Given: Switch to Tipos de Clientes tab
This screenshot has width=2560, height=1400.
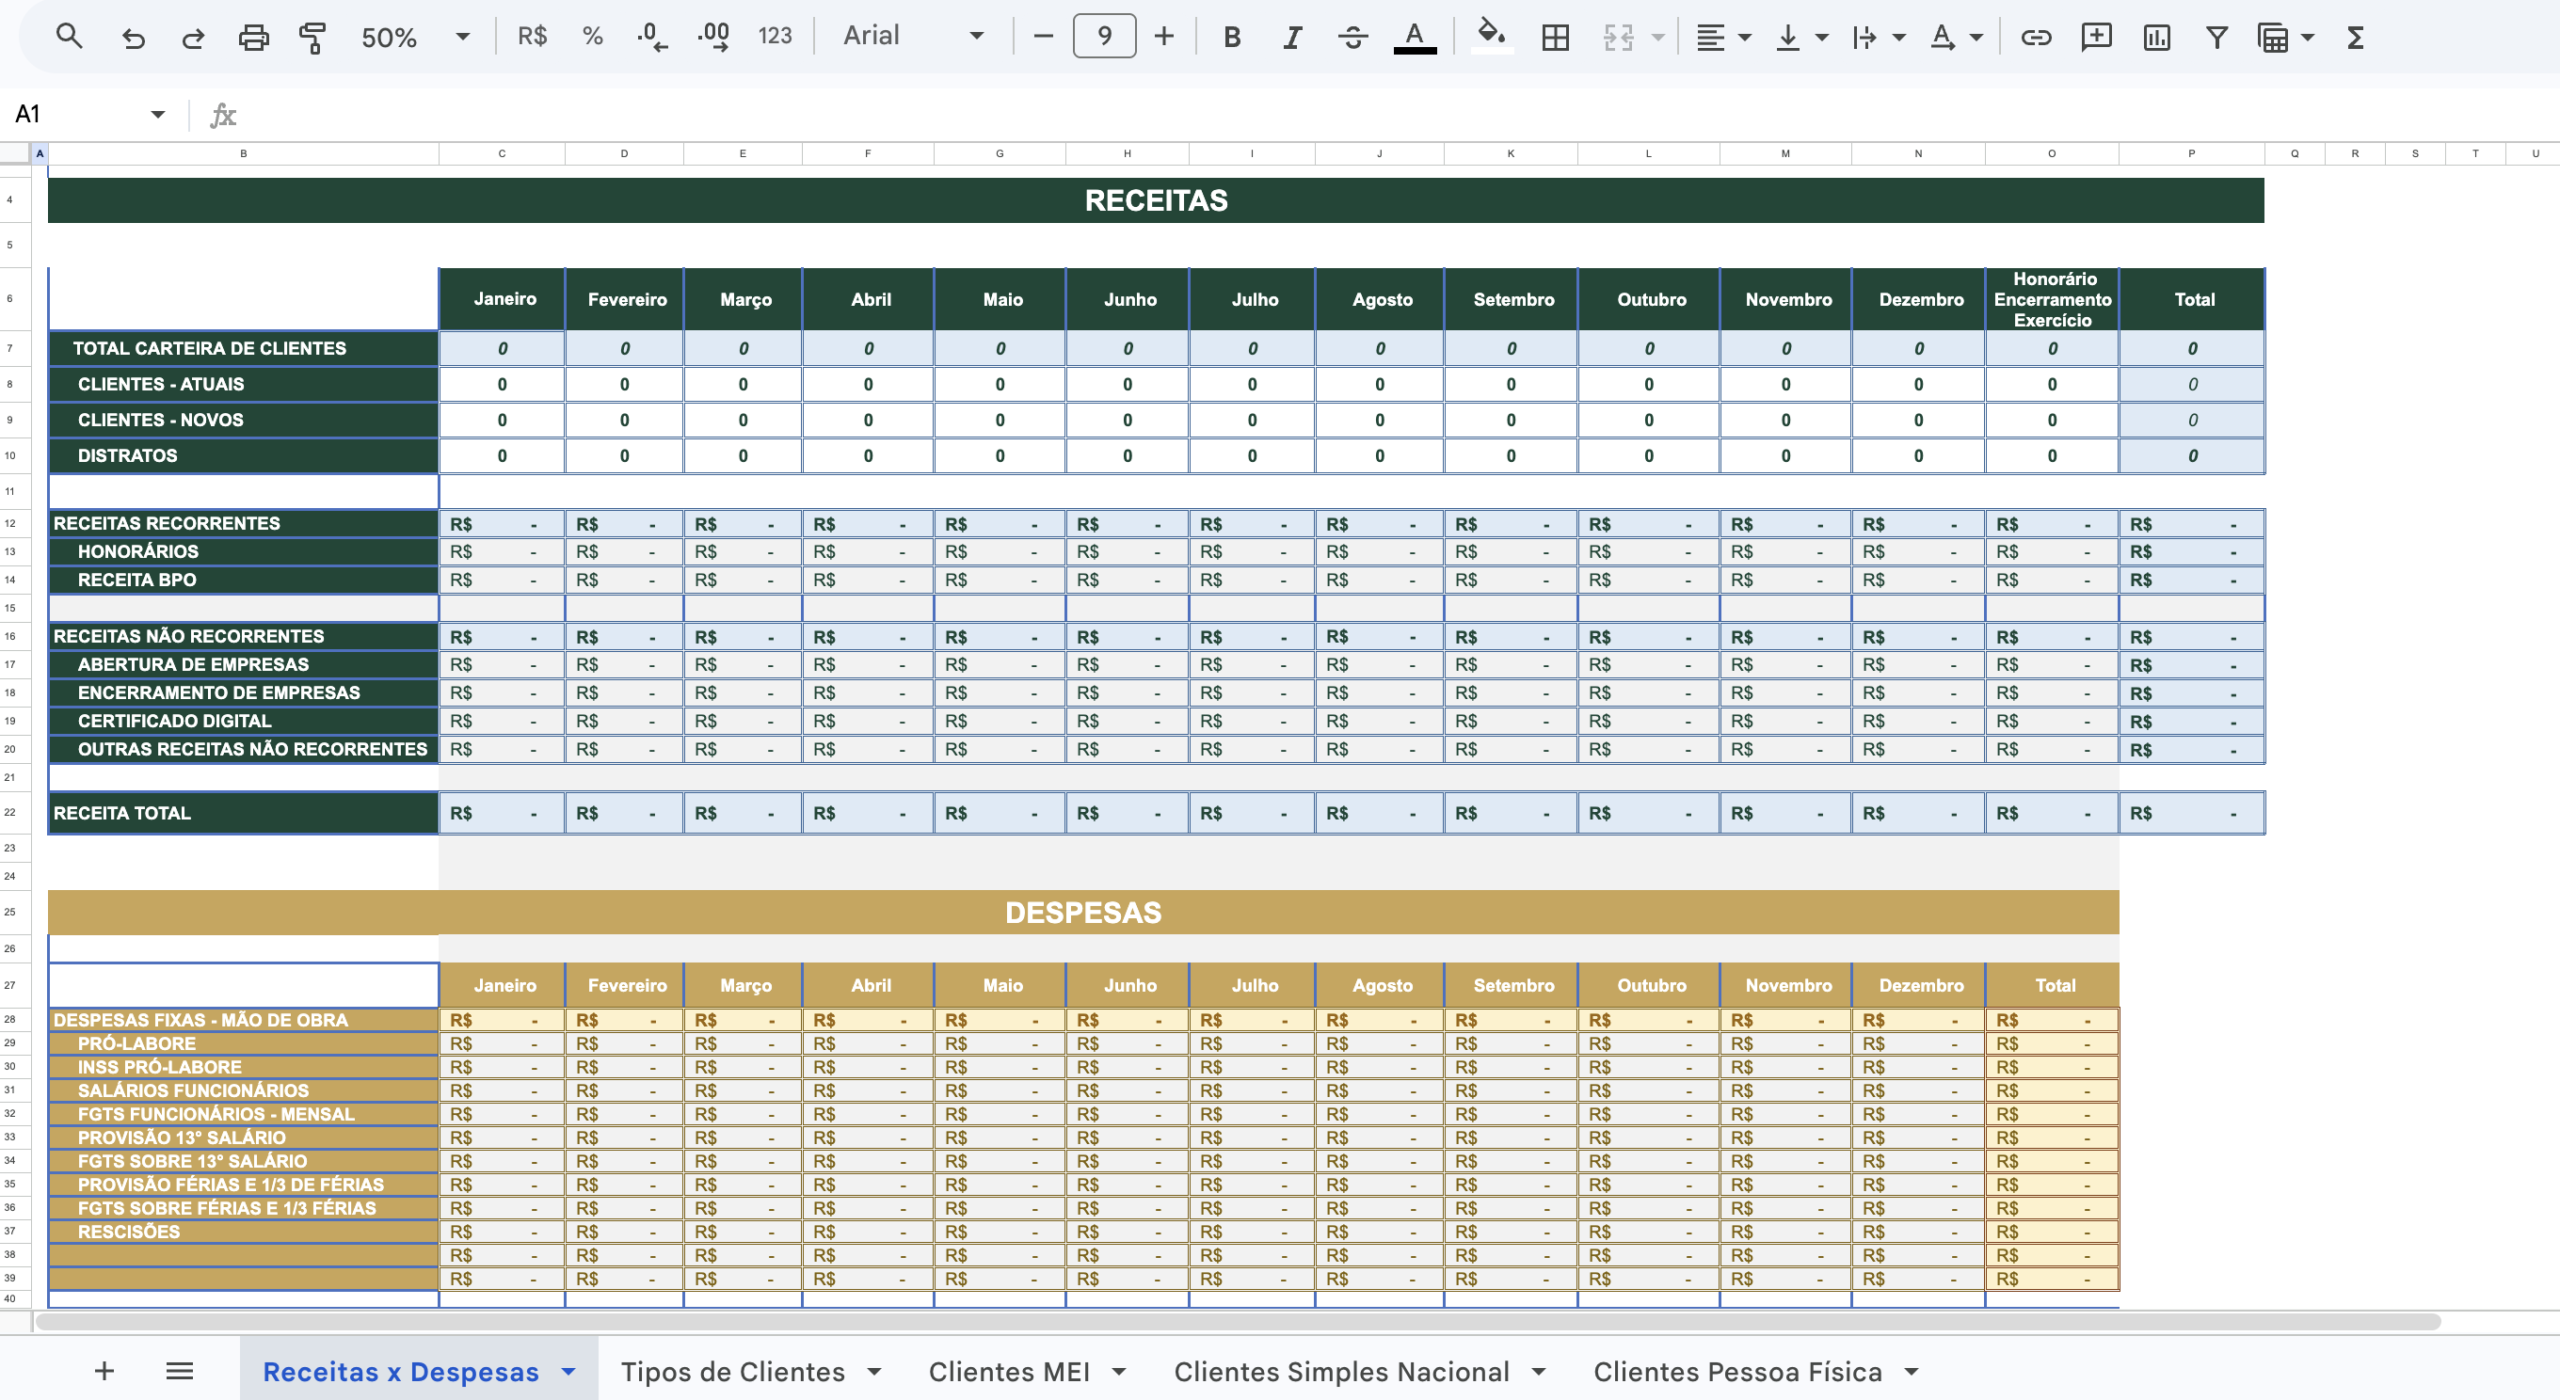Looking at the screenshot, I should (x=733, y=1371).
